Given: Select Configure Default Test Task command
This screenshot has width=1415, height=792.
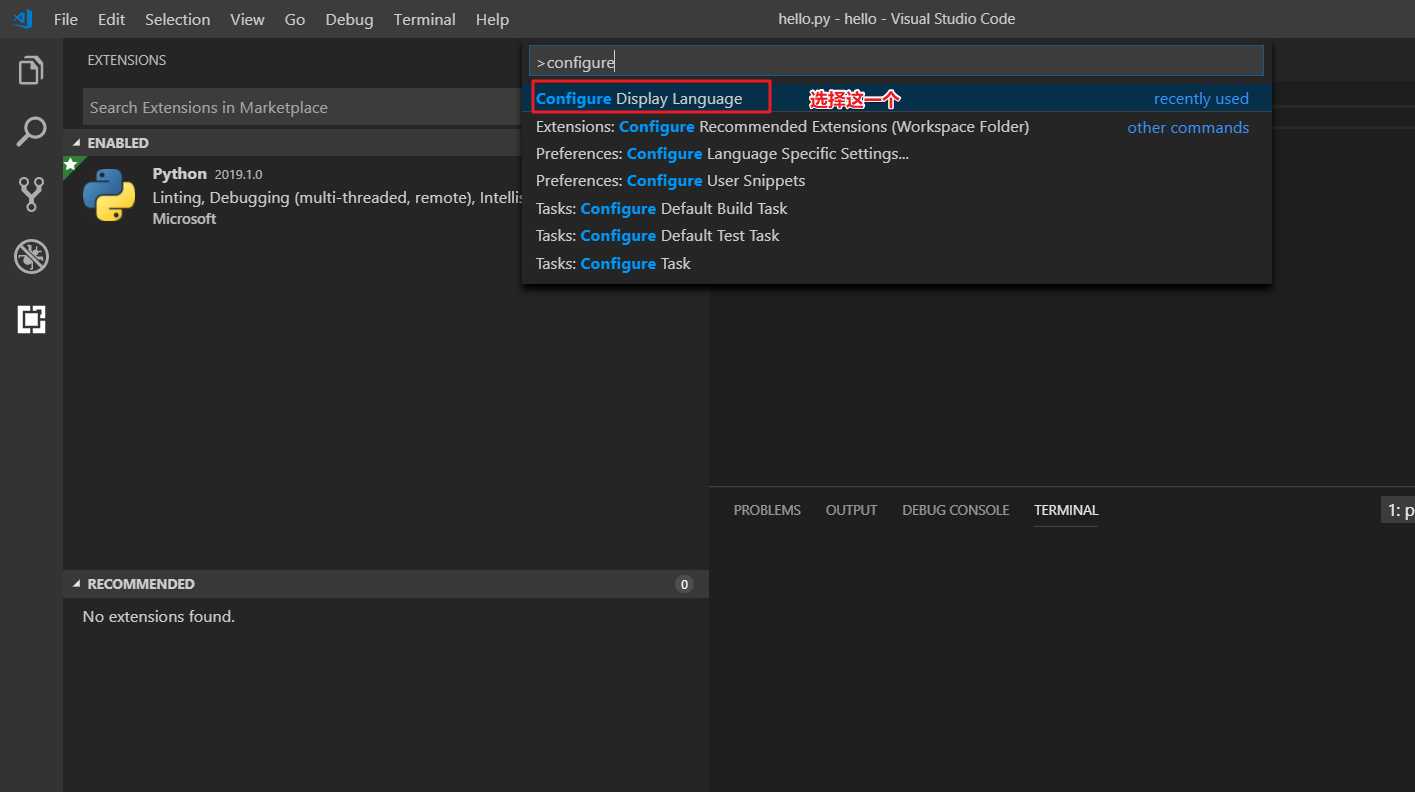Looking at the screenshot, I should [896, 236].
